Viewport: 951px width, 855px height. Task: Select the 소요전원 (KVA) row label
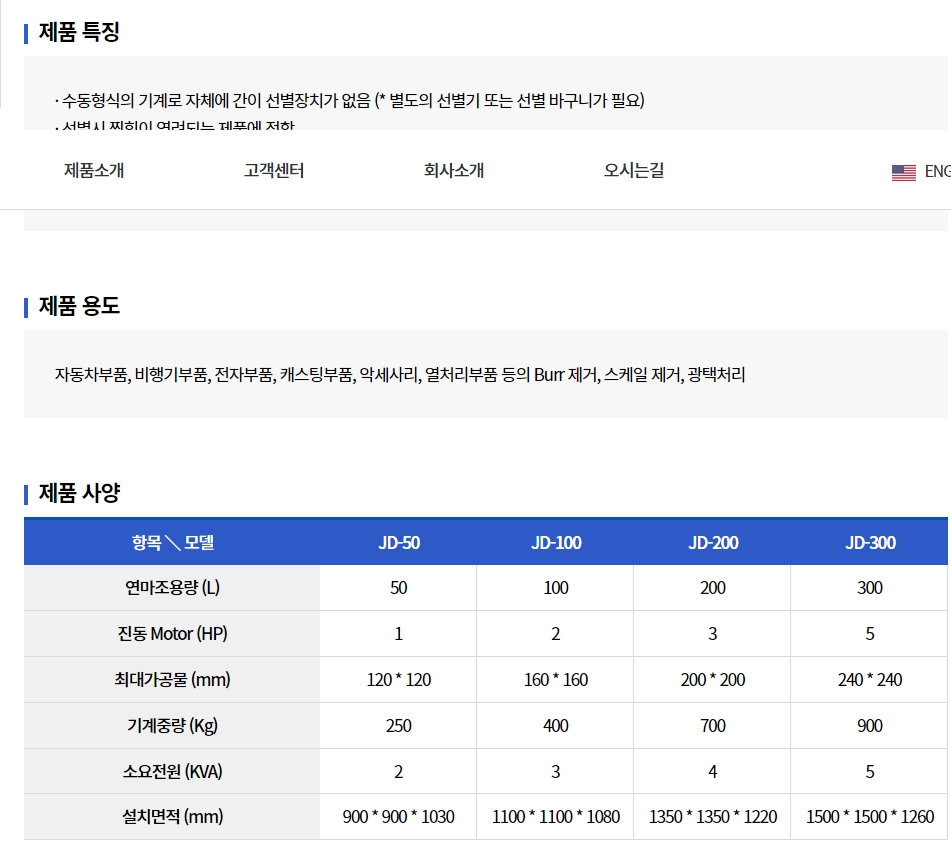tap(173, 771)
